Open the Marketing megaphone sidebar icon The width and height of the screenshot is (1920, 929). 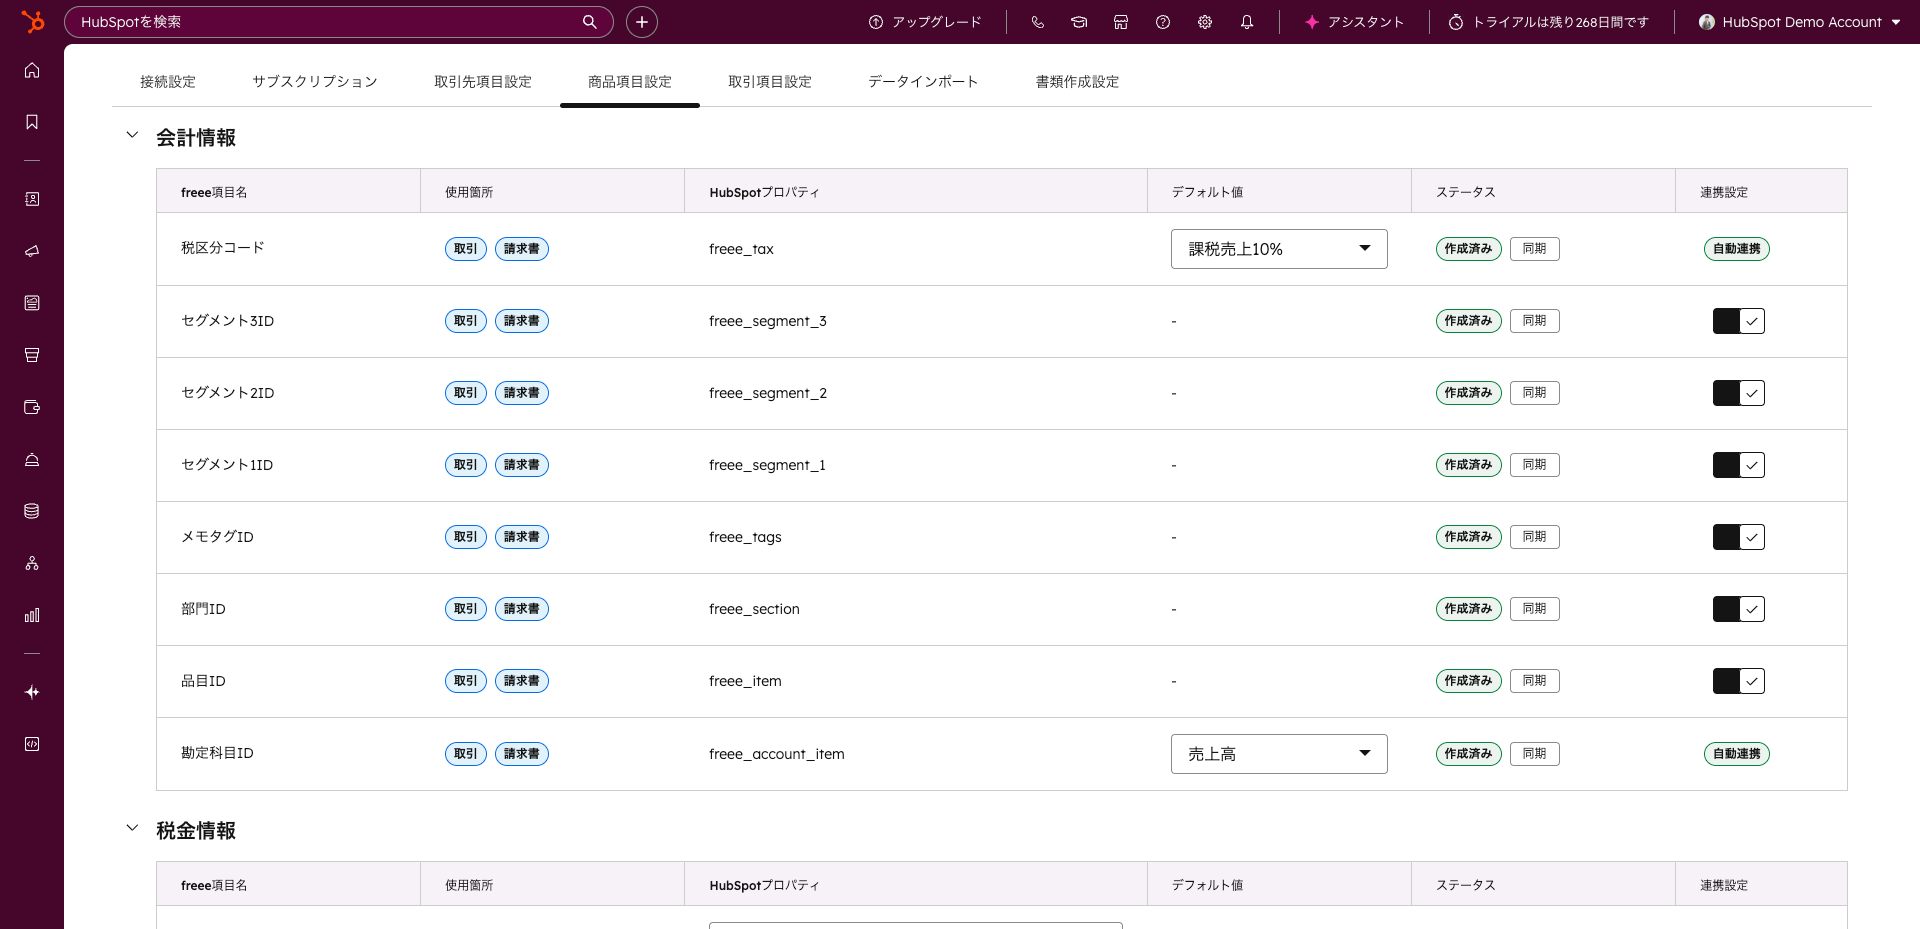(x=32, y=251)
